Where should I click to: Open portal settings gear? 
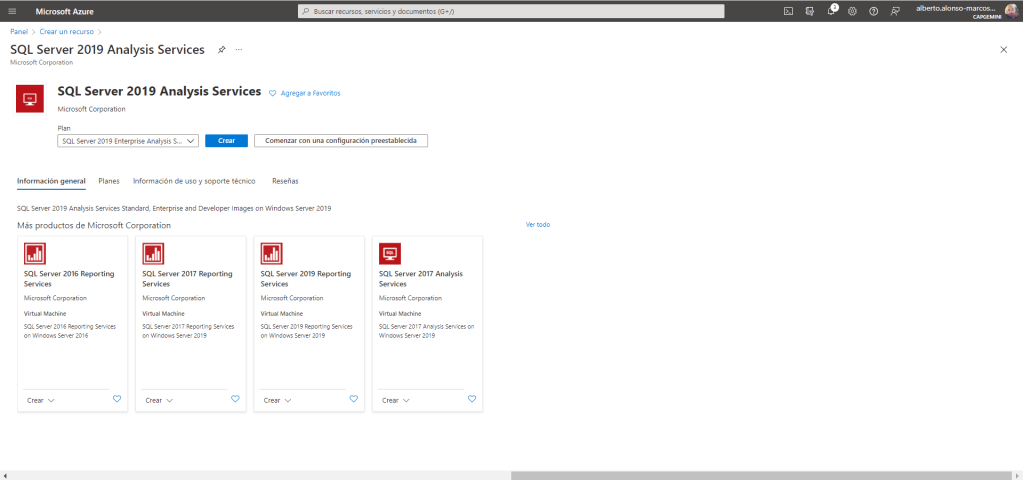coord(852,11)
